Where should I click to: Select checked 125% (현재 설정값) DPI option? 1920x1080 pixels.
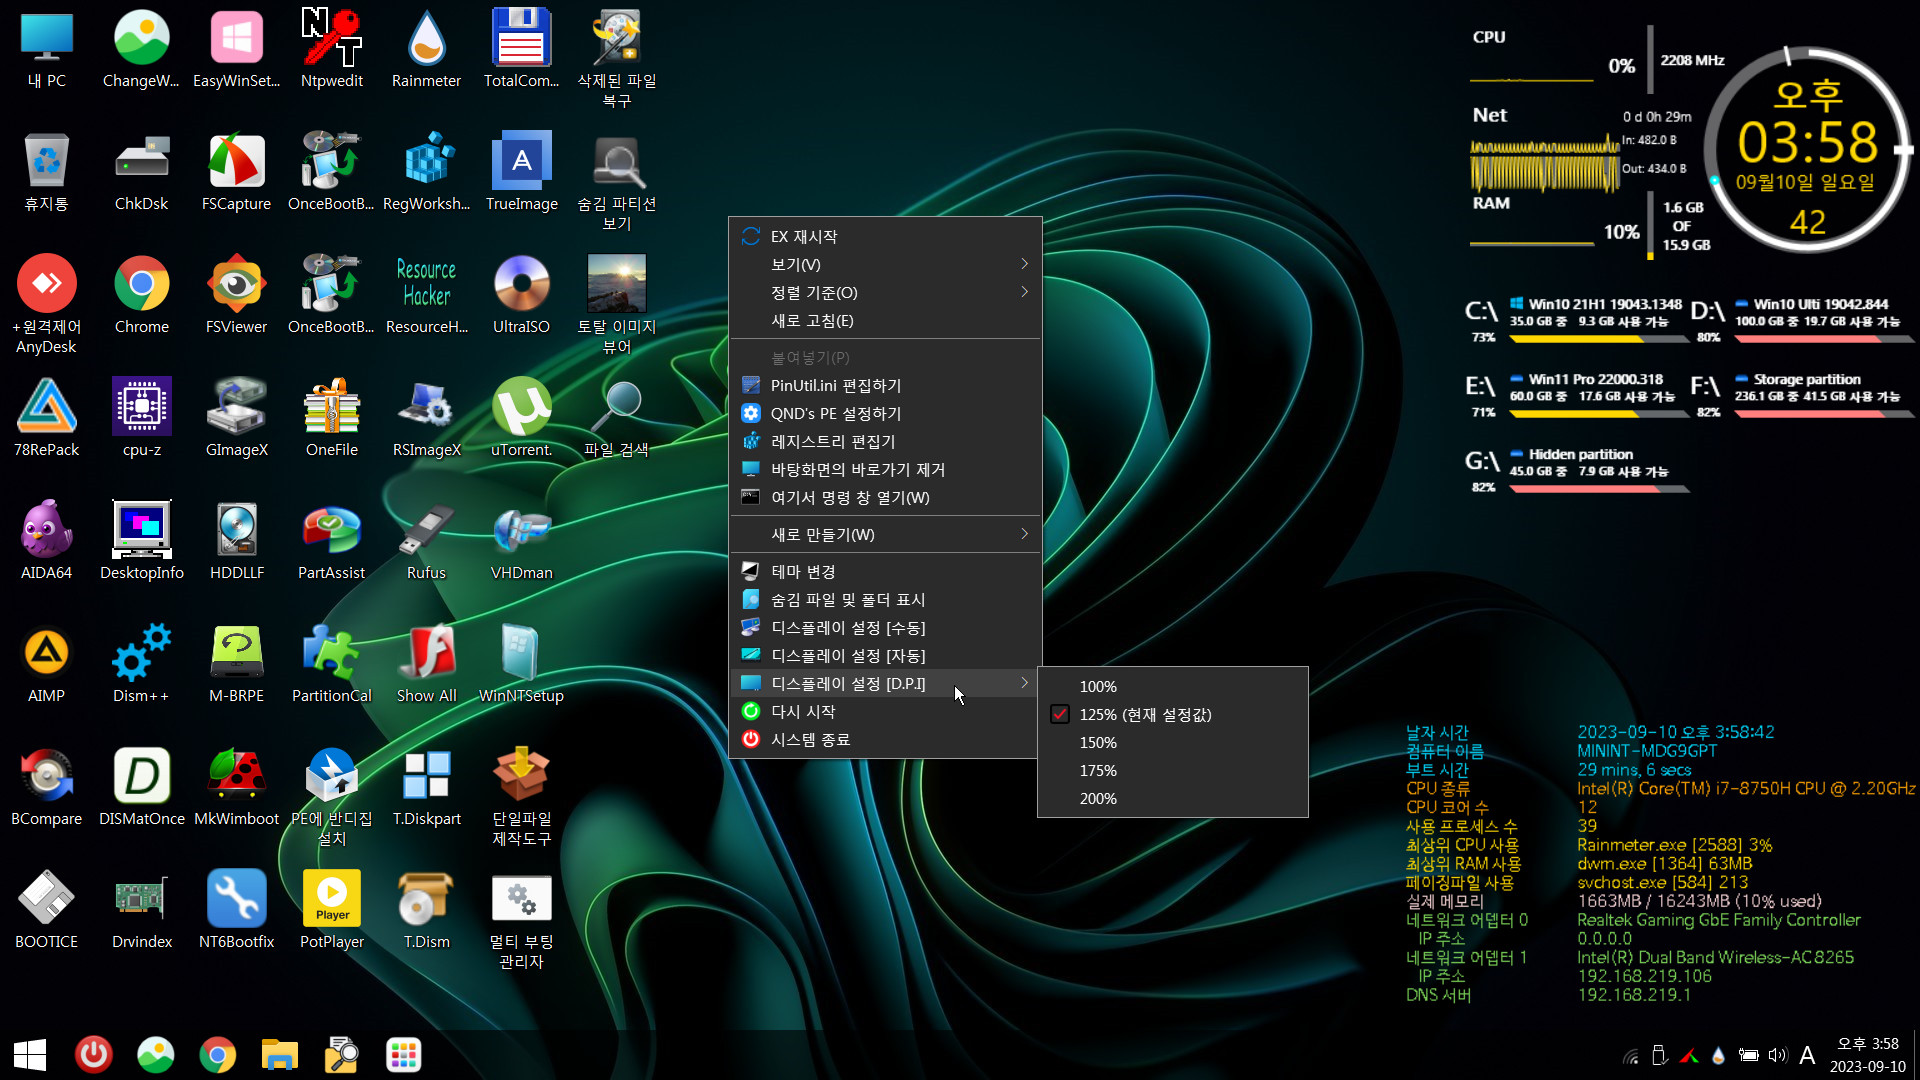coord(1173,714)
